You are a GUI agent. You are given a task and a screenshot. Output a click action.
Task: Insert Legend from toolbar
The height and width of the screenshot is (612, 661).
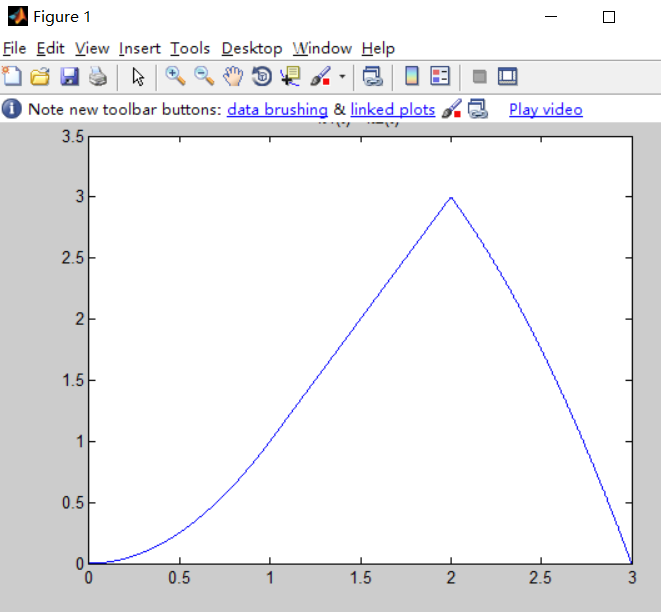pyautogui.click(x=440, y=76)
